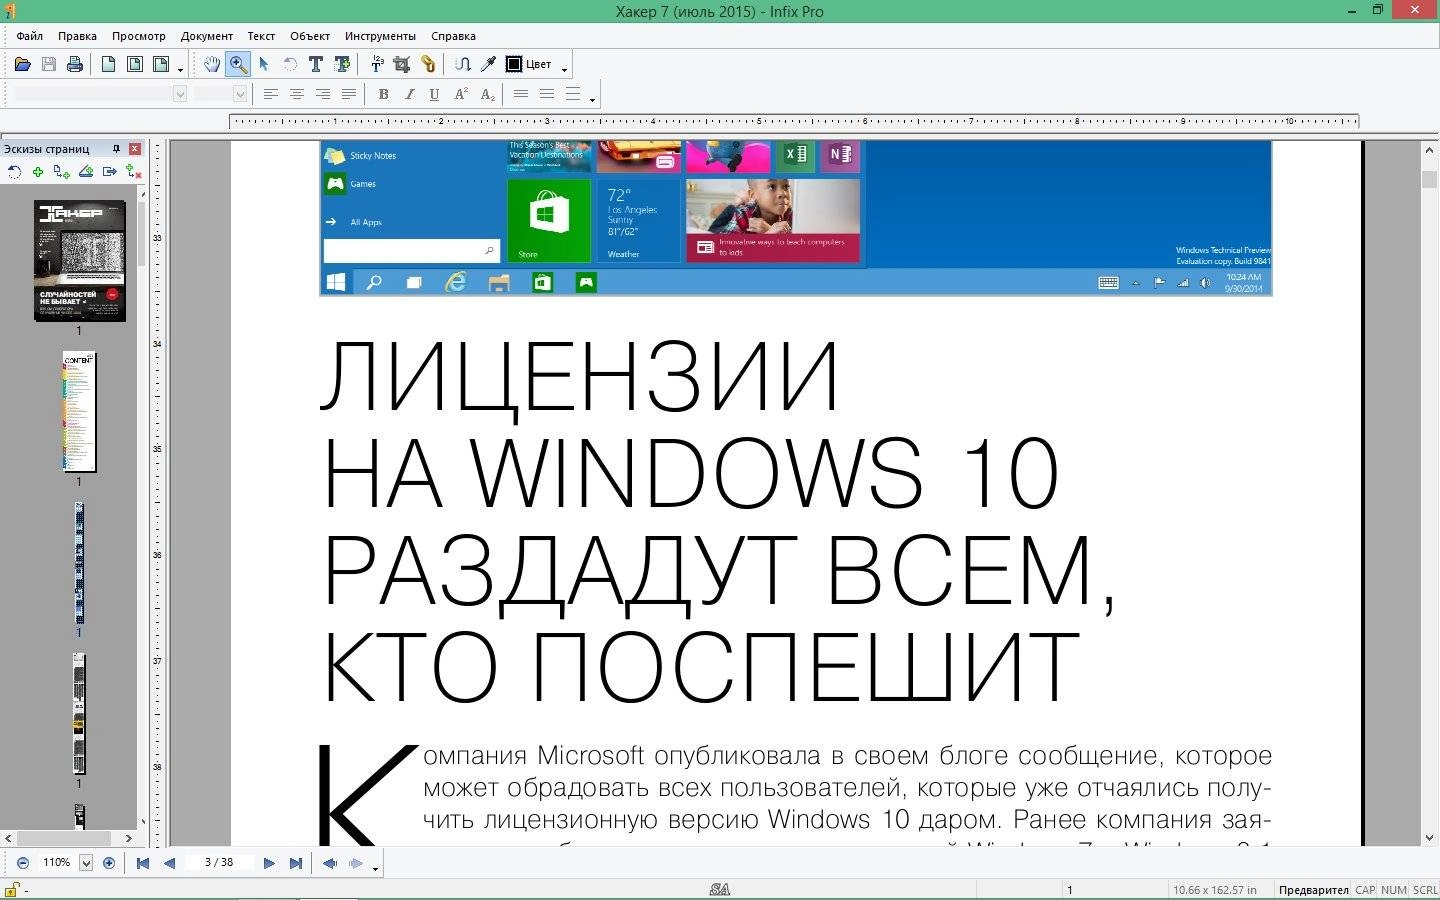The height and width of the screenshot is (900, 1440).
Task: Select the Zoom magnifier tool
Action: point(238,64)
